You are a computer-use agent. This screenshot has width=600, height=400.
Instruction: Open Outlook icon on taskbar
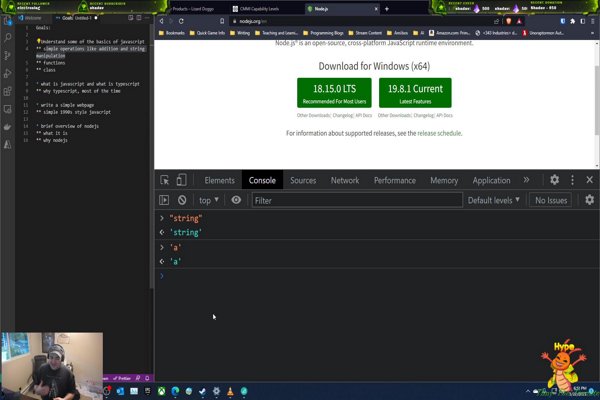[x=120, y=391]
